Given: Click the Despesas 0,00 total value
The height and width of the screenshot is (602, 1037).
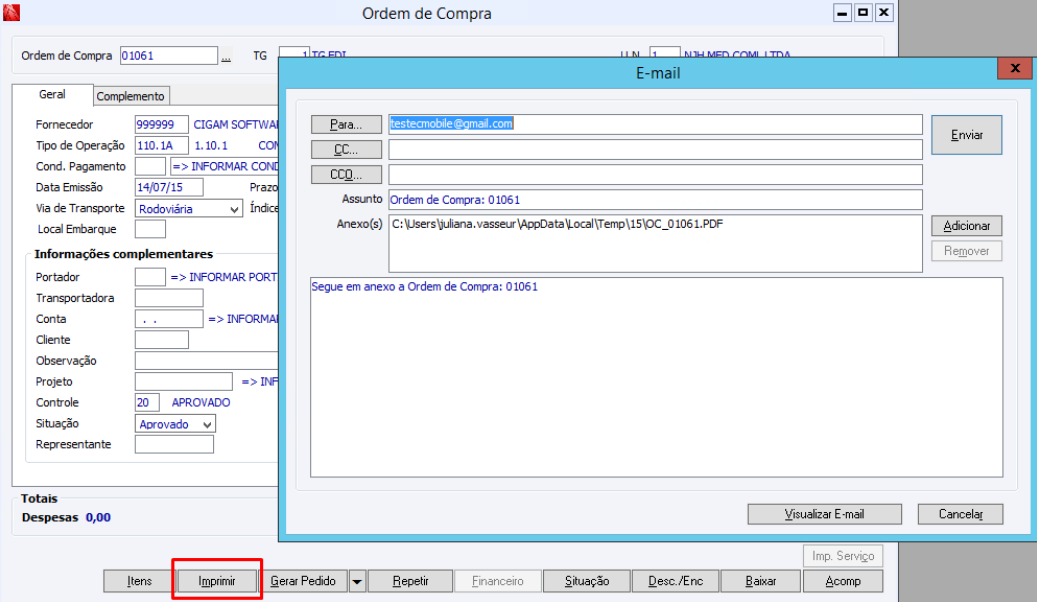Looking at the screenshot, I should pyautogui.click(x=98, y=518).
